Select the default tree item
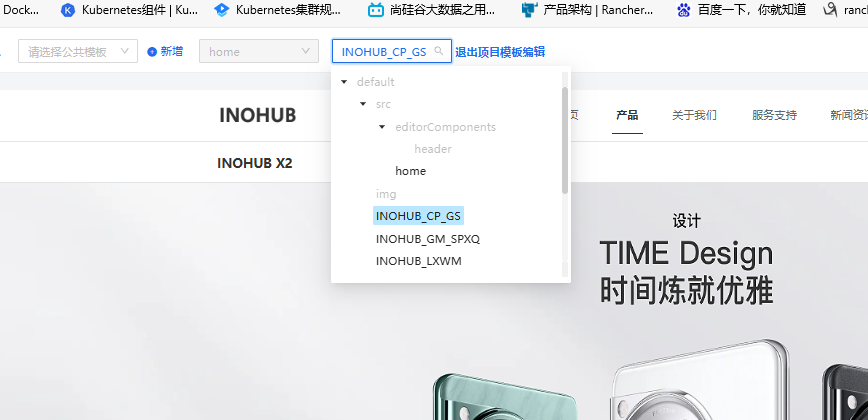Viewport: 868px width, 420px height. [375, 82]
